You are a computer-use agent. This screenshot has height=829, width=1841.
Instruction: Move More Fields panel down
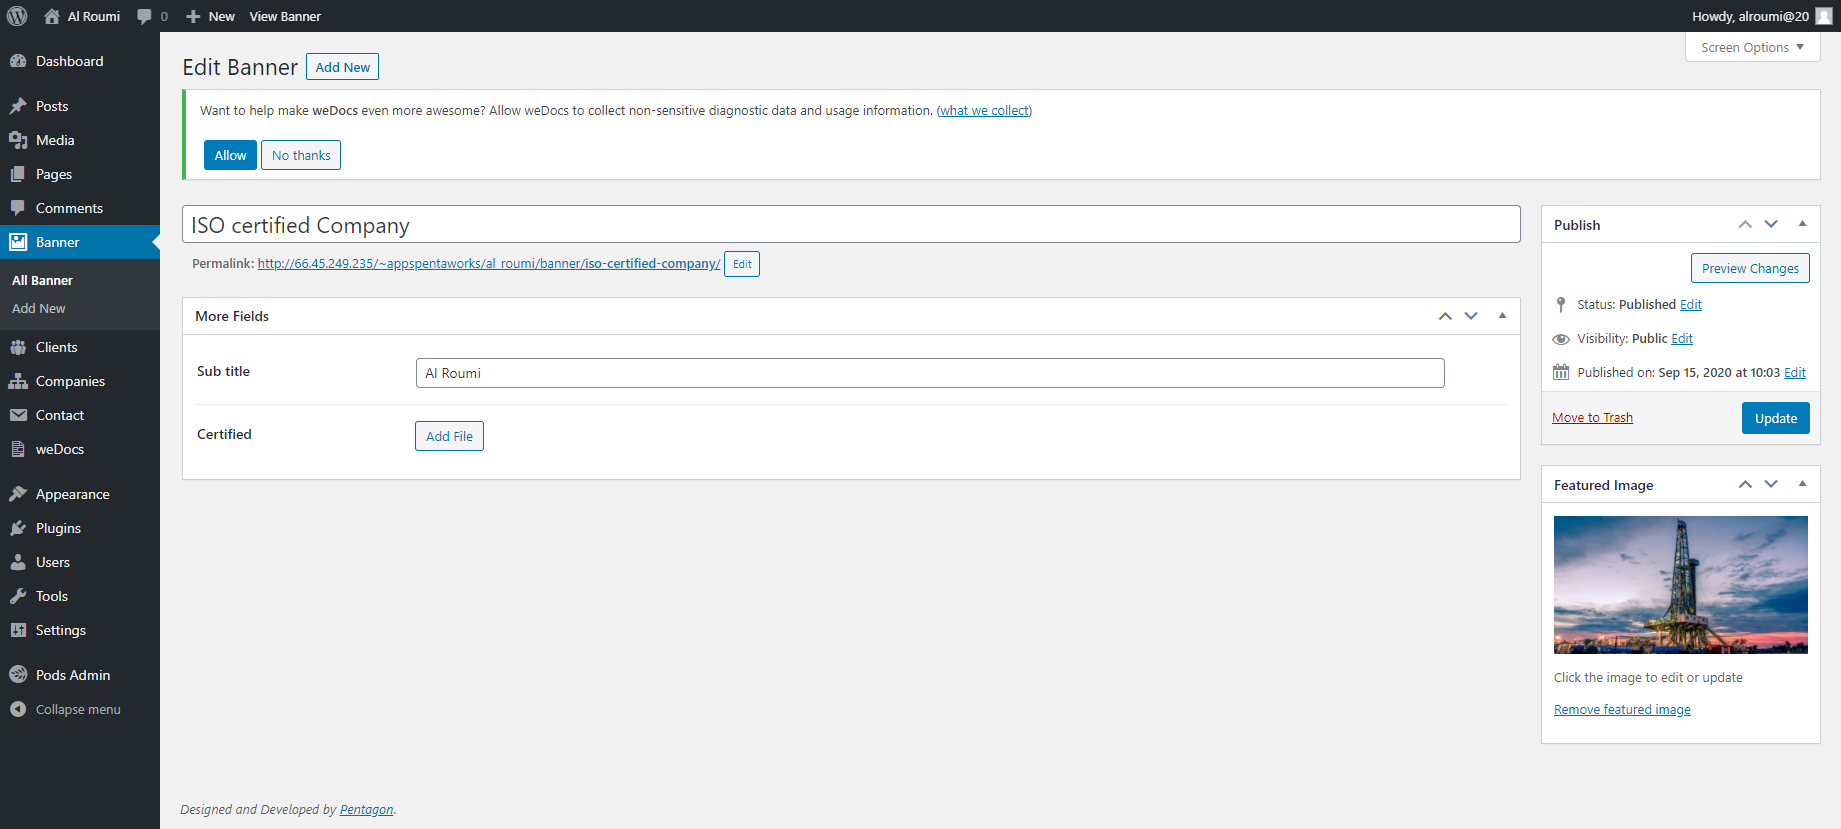click(1471, 316)
